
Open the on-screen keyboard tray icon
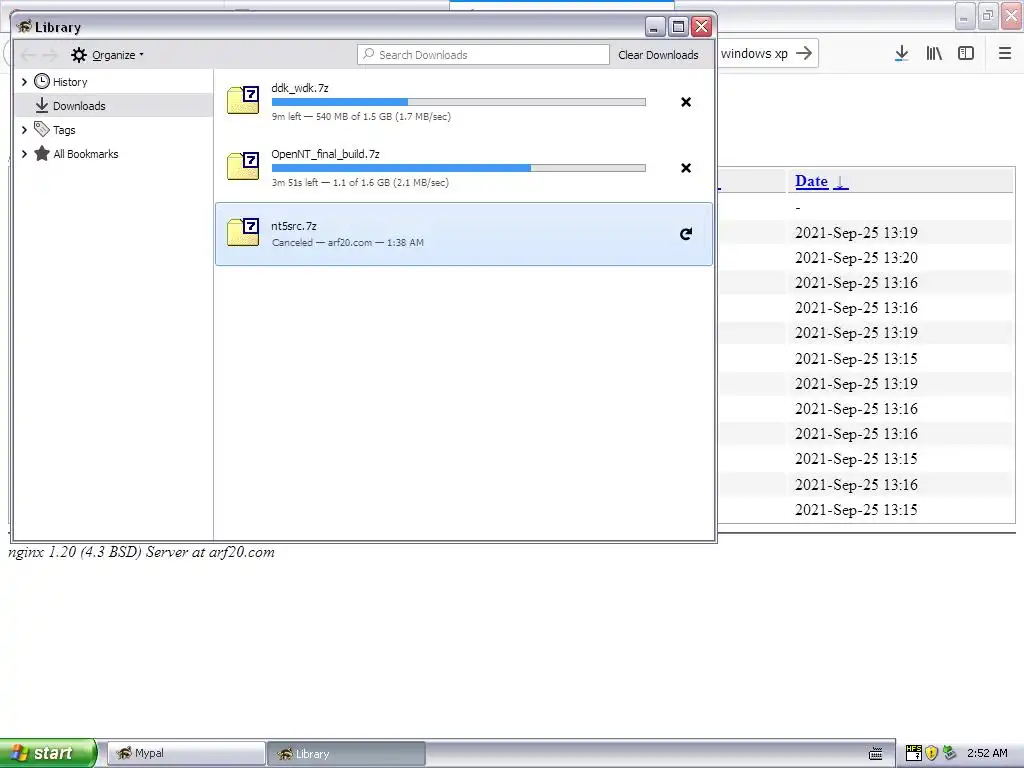tap(875, 753)
